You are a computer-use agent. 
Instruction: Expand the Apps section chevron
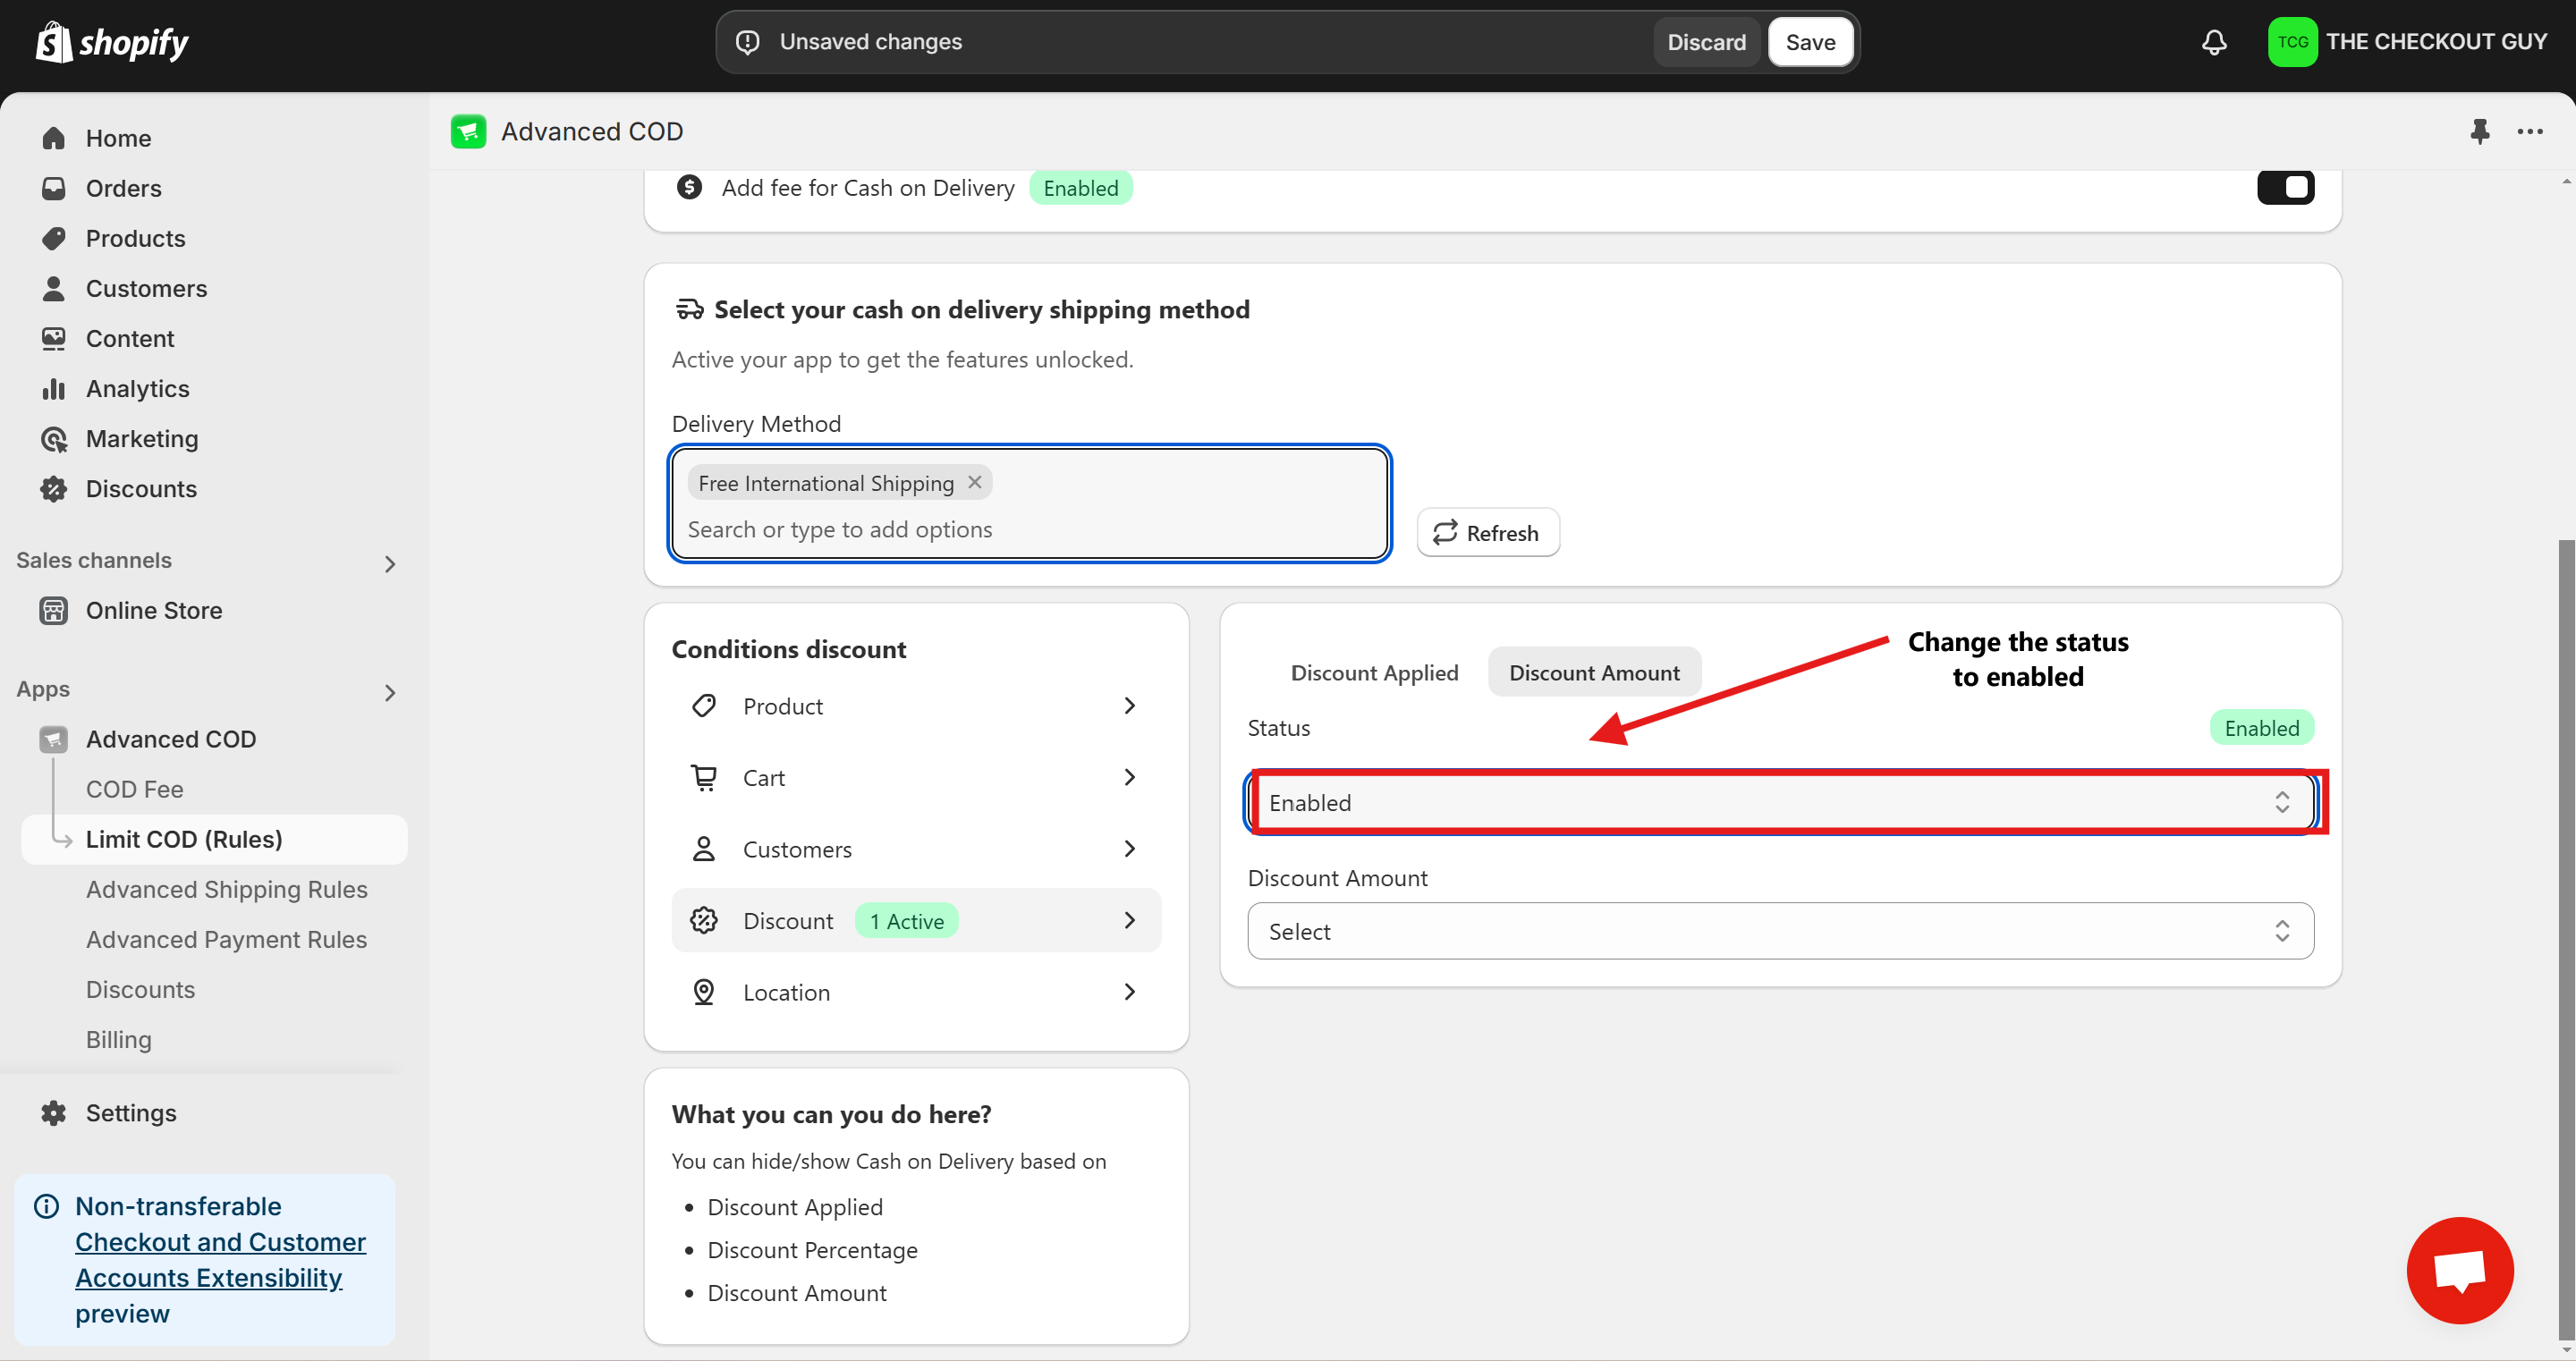[390, 693]
